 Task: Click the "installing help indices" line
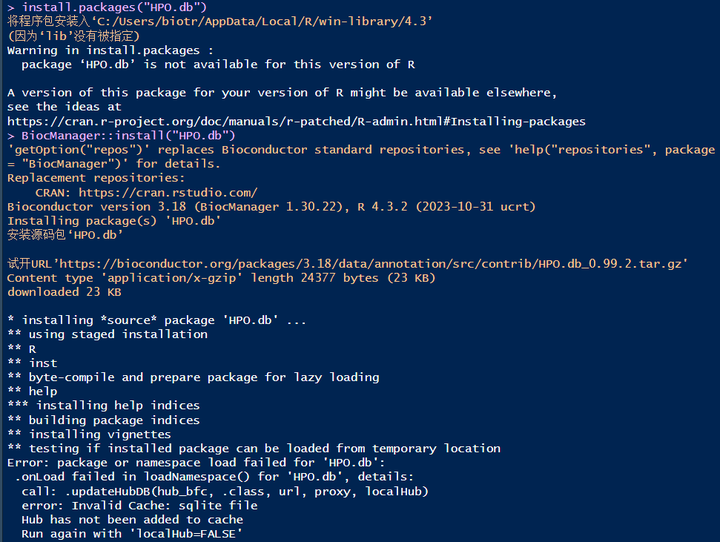pos(117,405)
